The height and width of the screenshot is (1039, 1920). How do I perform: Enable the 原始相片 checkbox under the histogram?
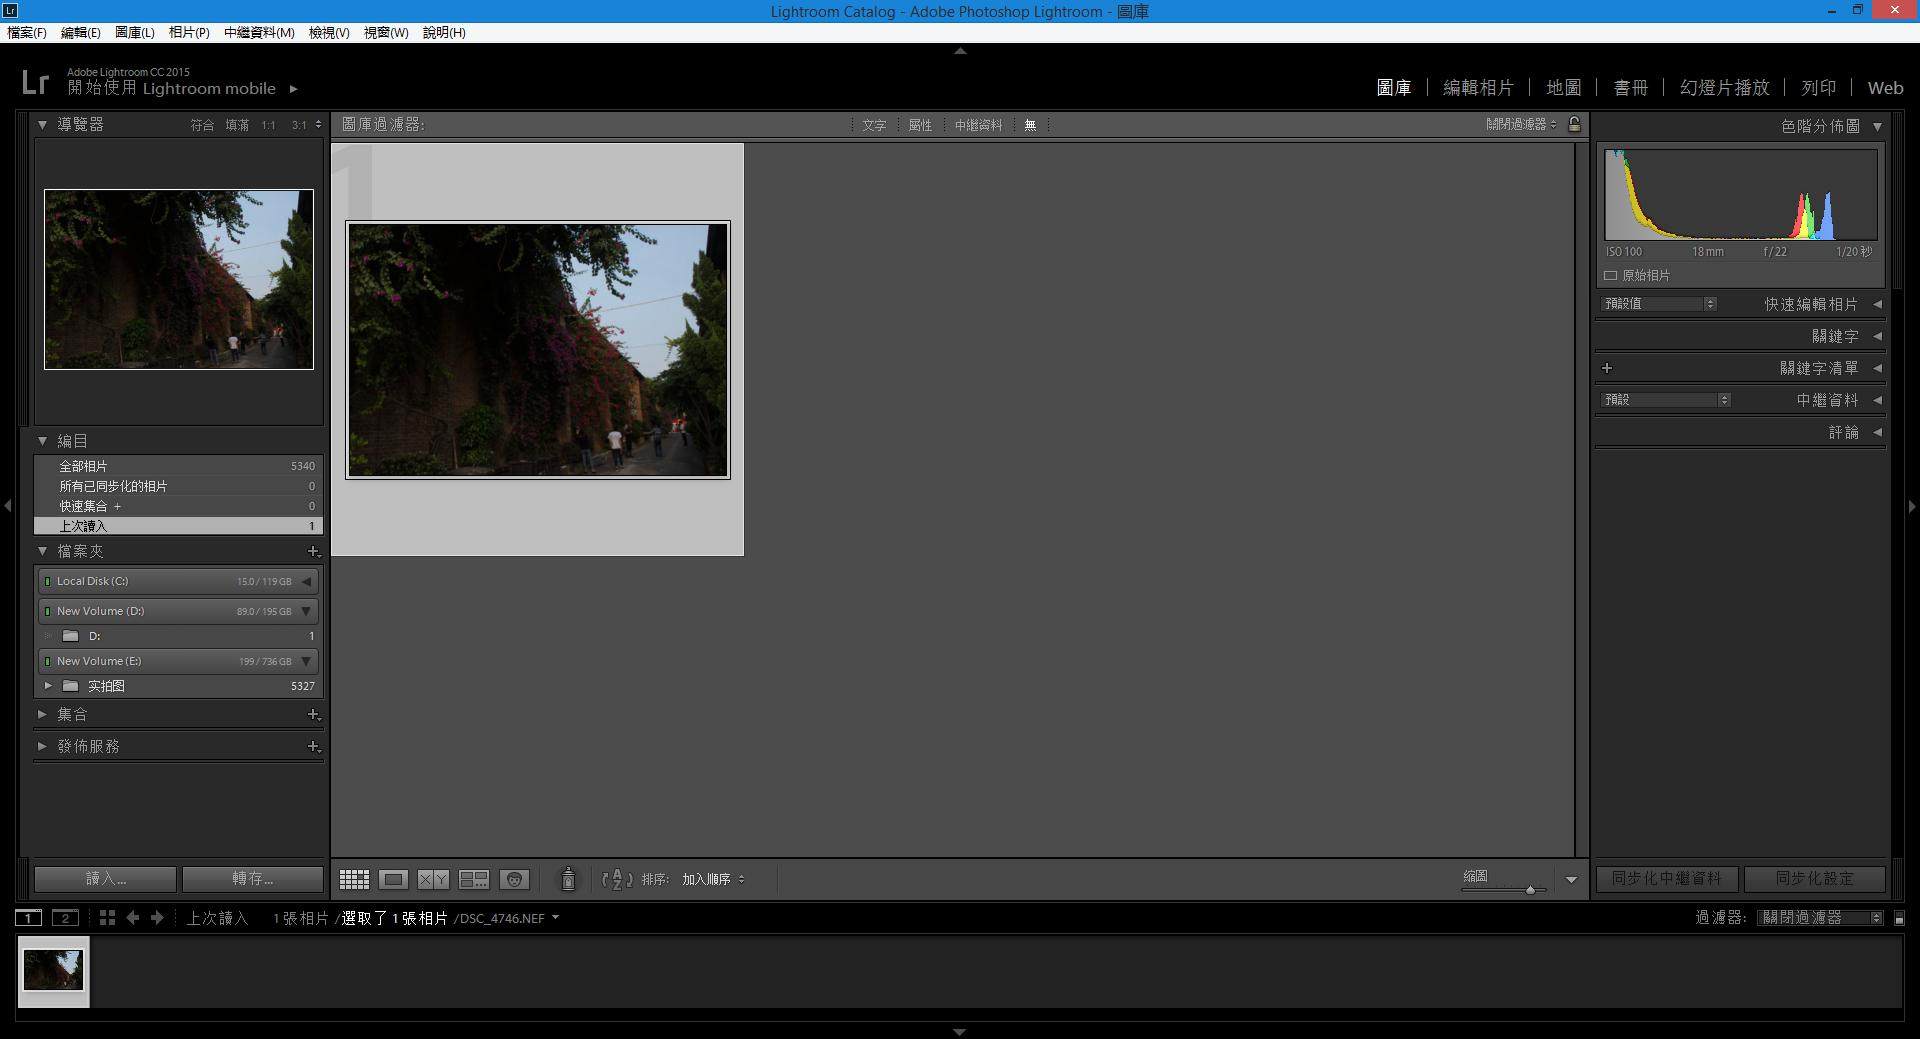1610,275
